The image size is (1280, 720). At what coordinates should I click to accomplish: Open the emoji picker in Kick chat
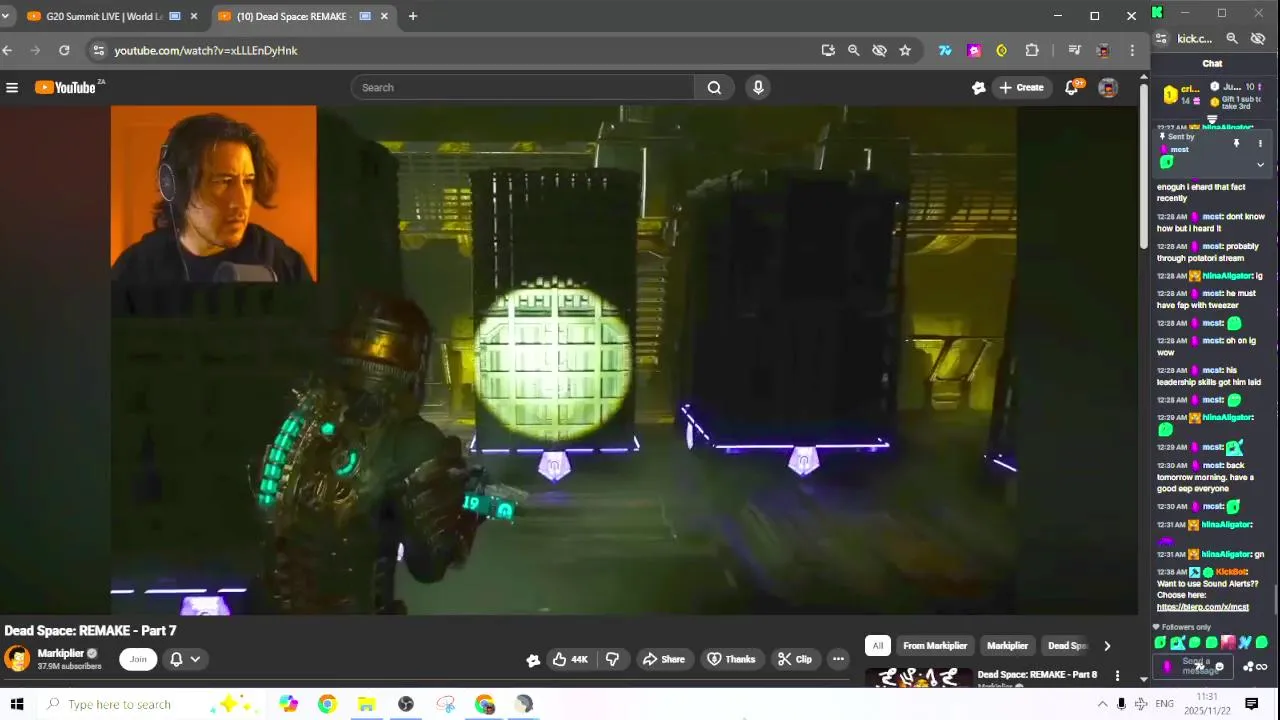(1219, 667)
